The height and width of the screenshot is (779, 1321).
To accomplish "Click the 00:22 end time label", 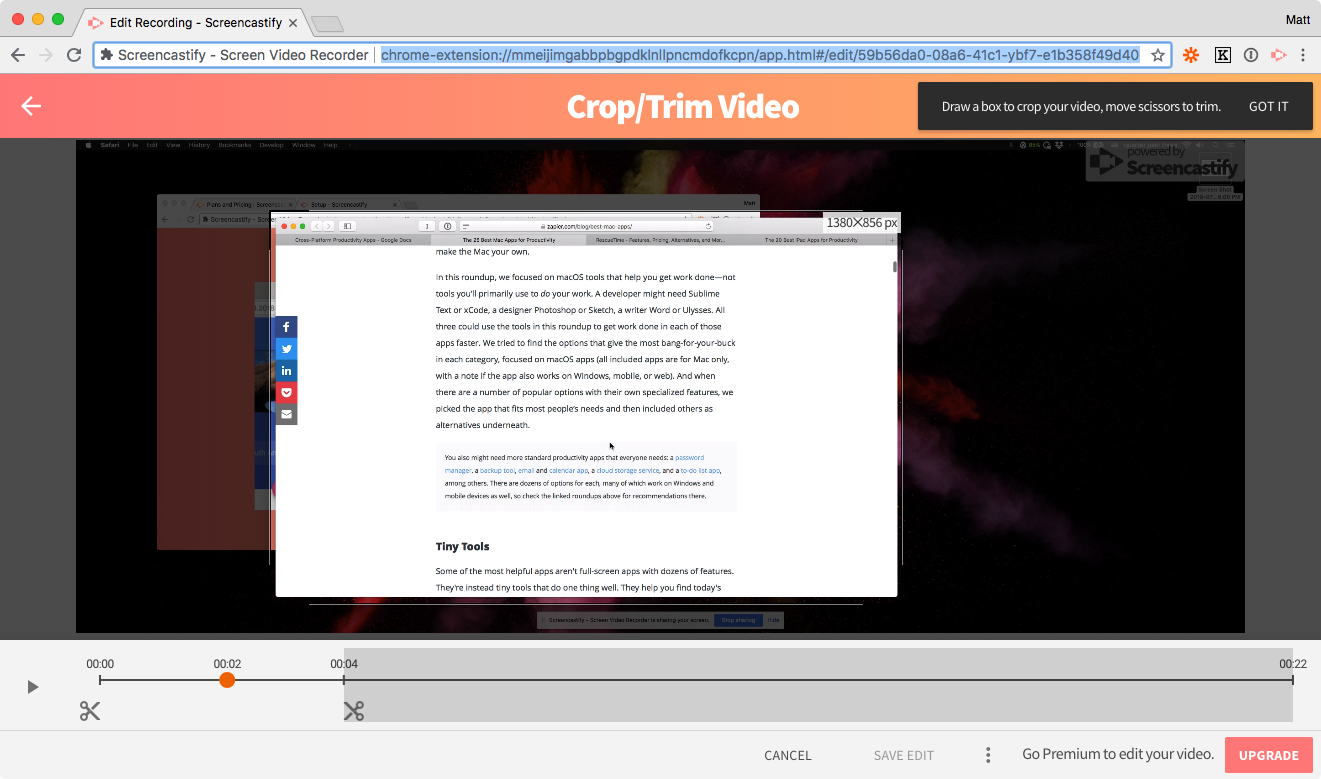I will coord(1293,664).
